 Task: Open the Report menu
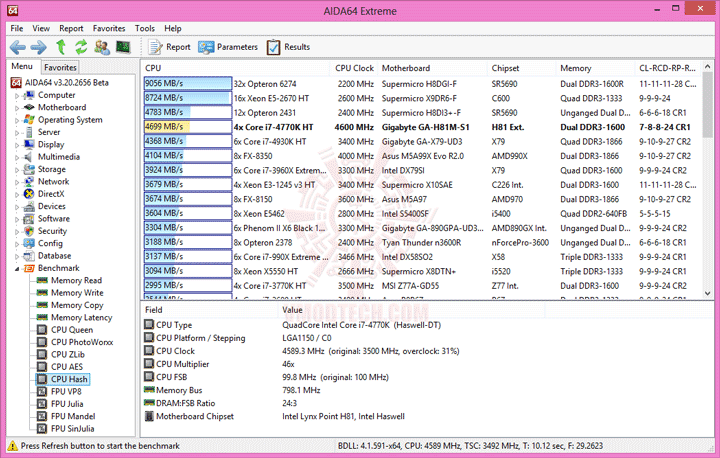coord(71,28)
